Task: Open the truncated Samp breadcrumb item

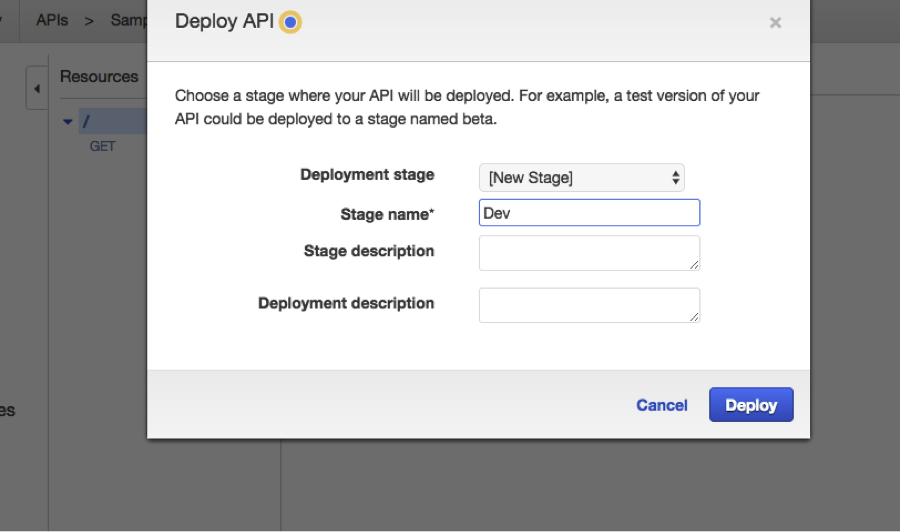Action: [x=129, y=20]
